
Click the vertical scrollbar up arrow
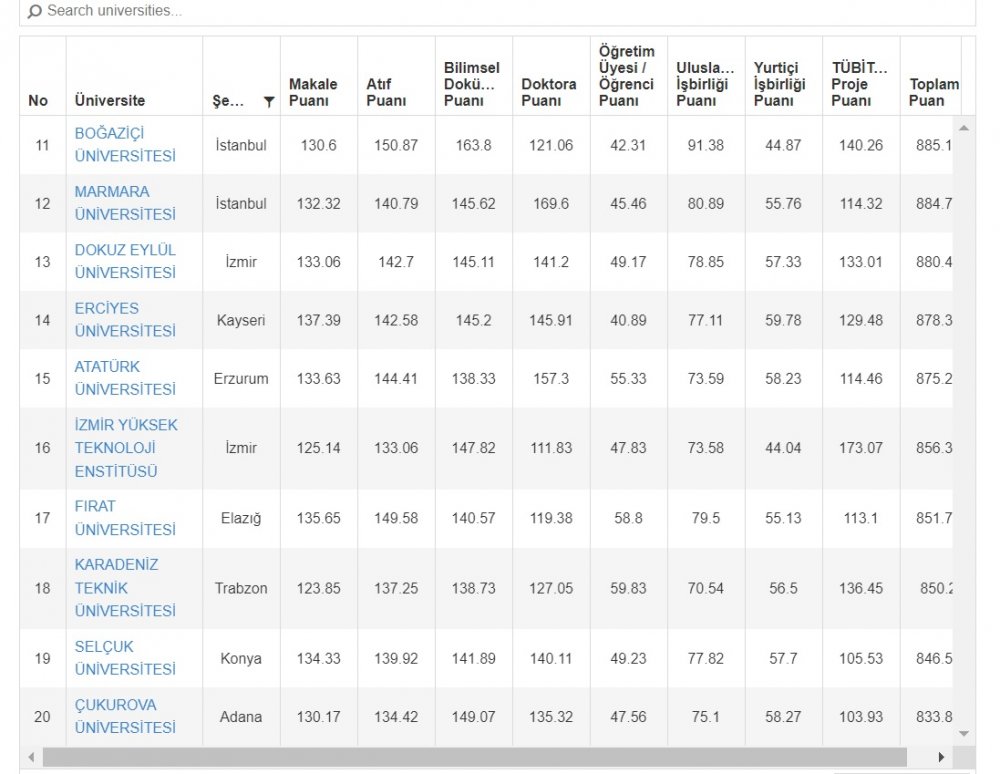[x=964, y=128]
